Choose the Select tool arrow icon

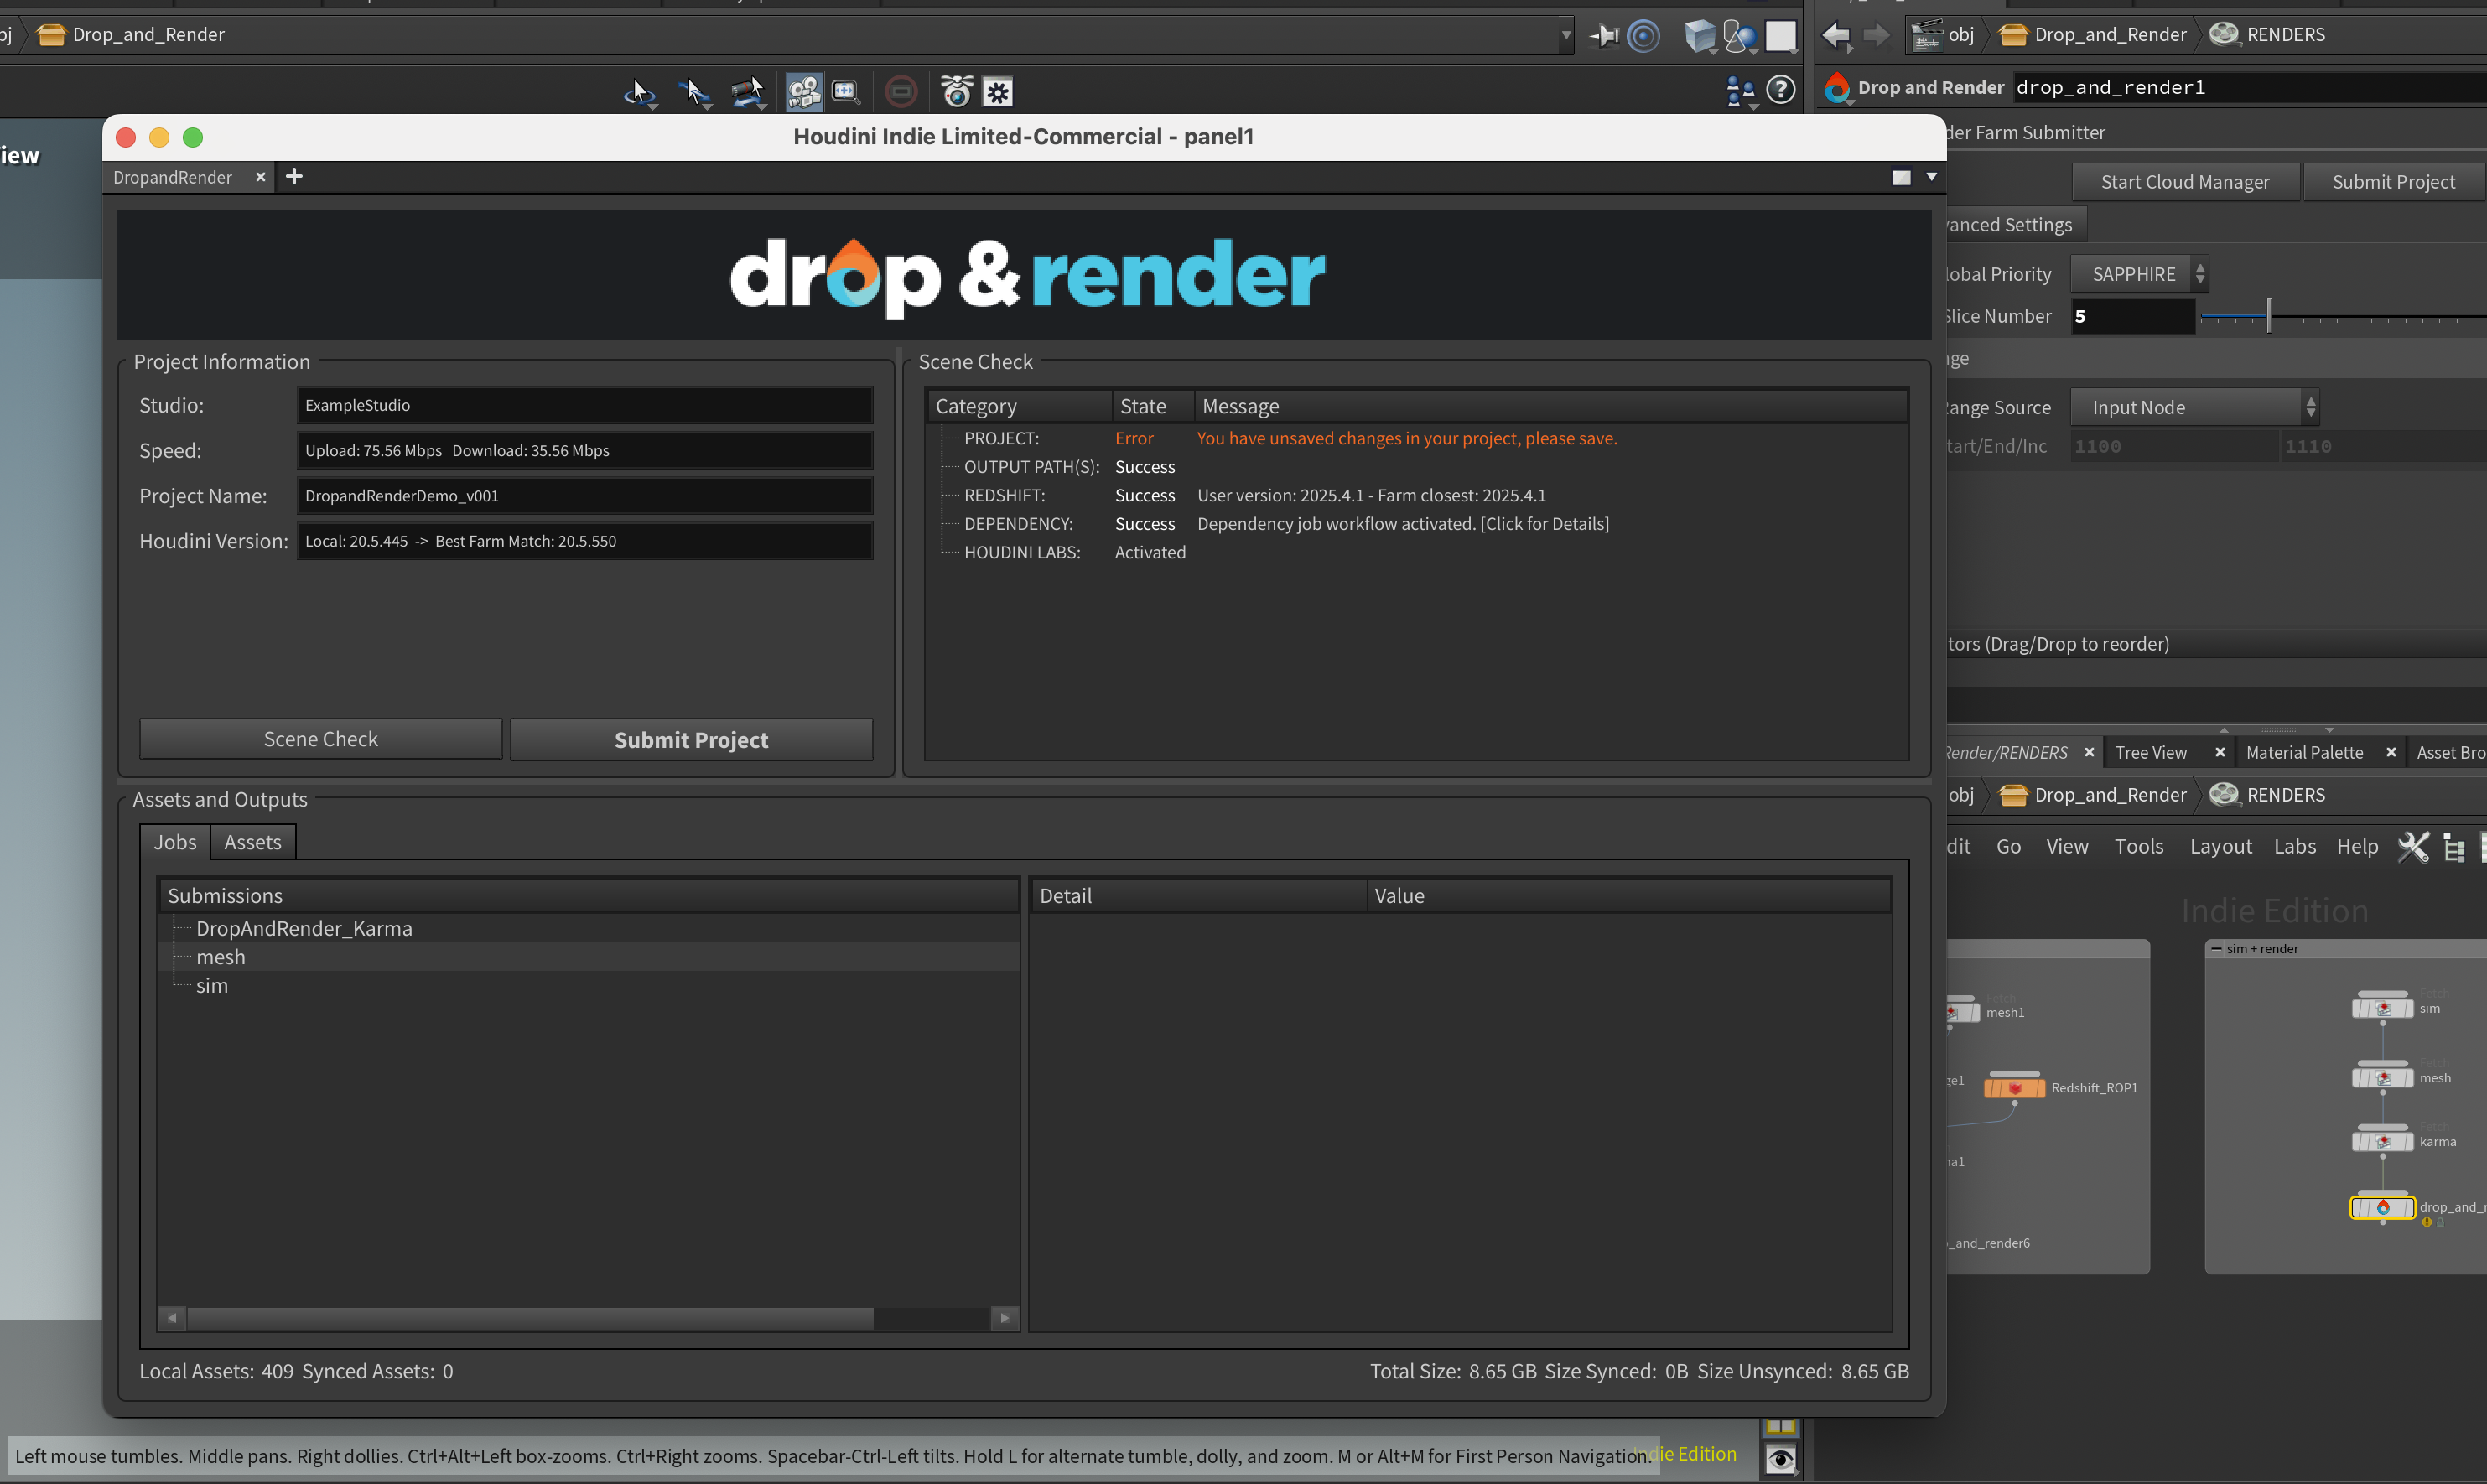click(639, 92)
